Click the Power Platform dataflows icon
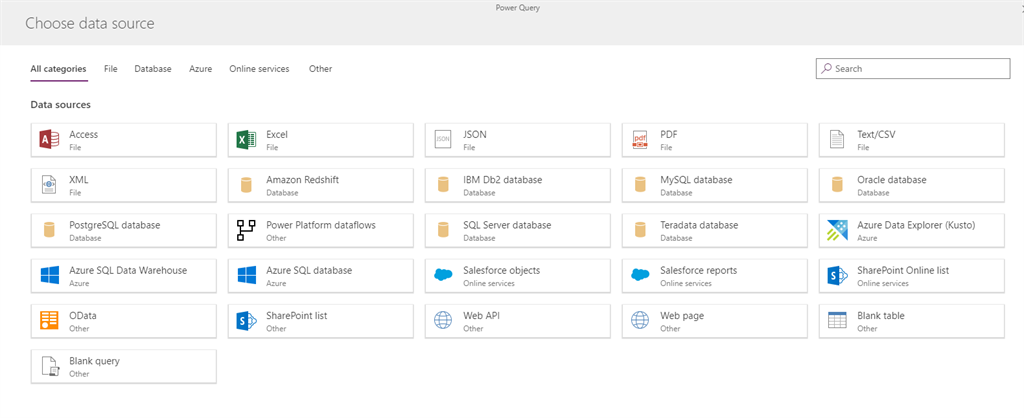 (x=246, y=230)
